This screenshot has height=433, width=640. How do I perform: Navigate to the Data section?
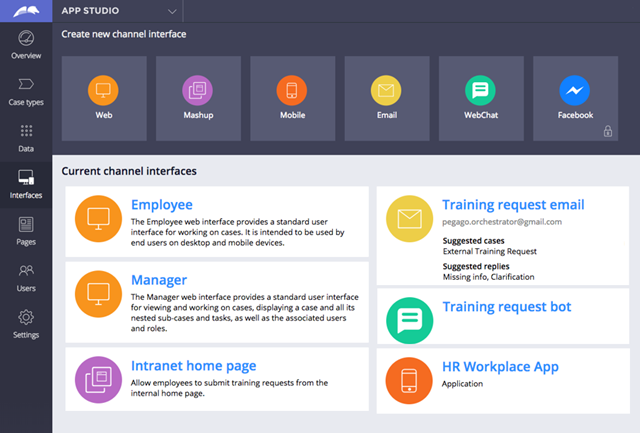tap(26, 138)
